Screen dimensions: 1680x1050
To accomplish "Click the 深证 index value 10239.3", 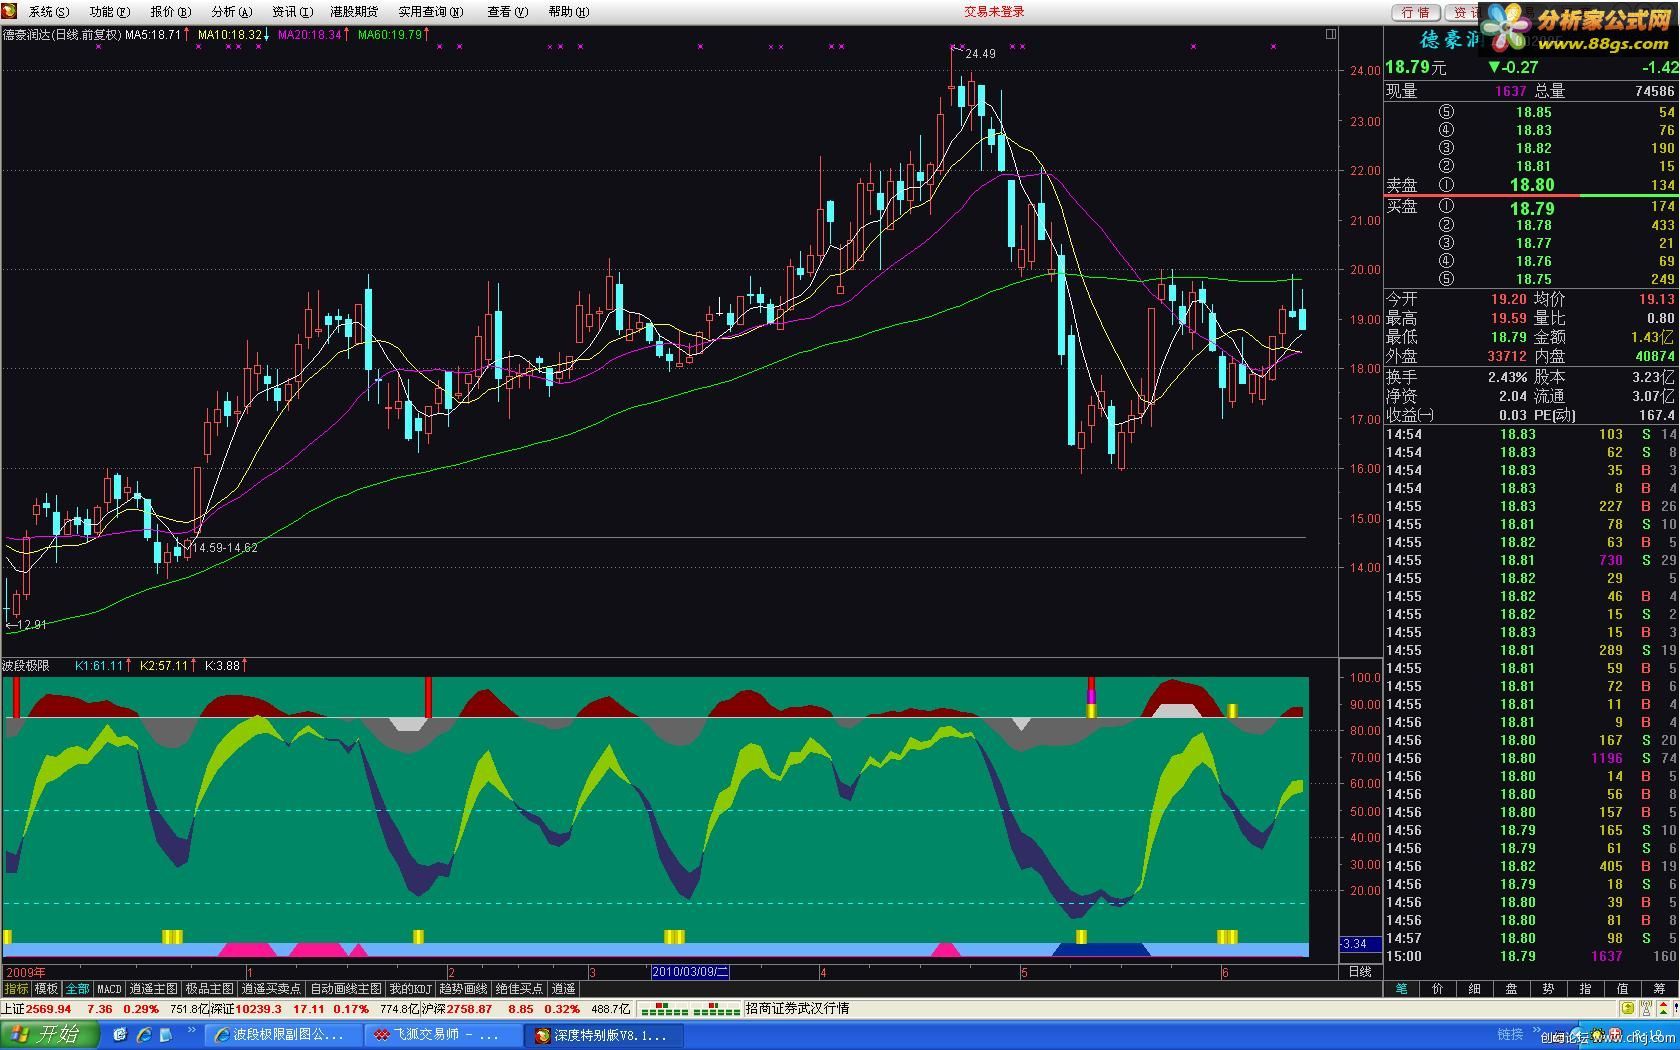I will pyautogui.click(x=259, y=1009).
